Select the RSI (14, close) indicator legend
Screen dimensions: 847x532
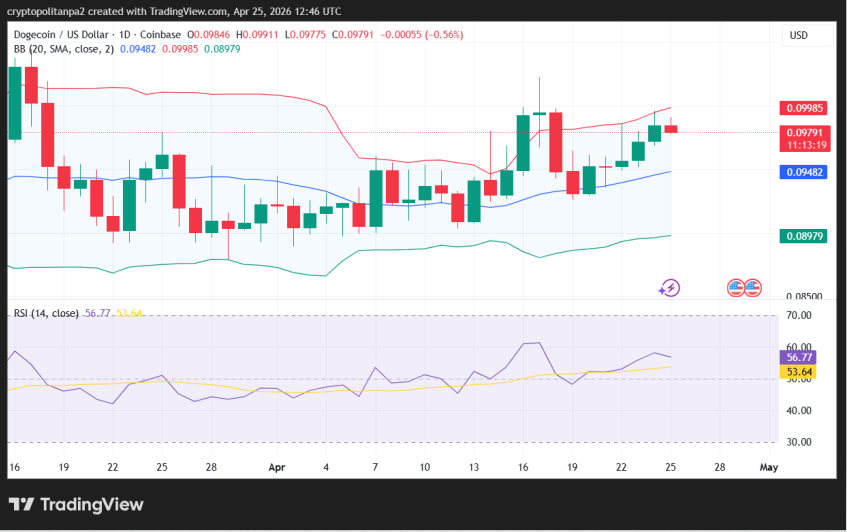coord(46,313)
